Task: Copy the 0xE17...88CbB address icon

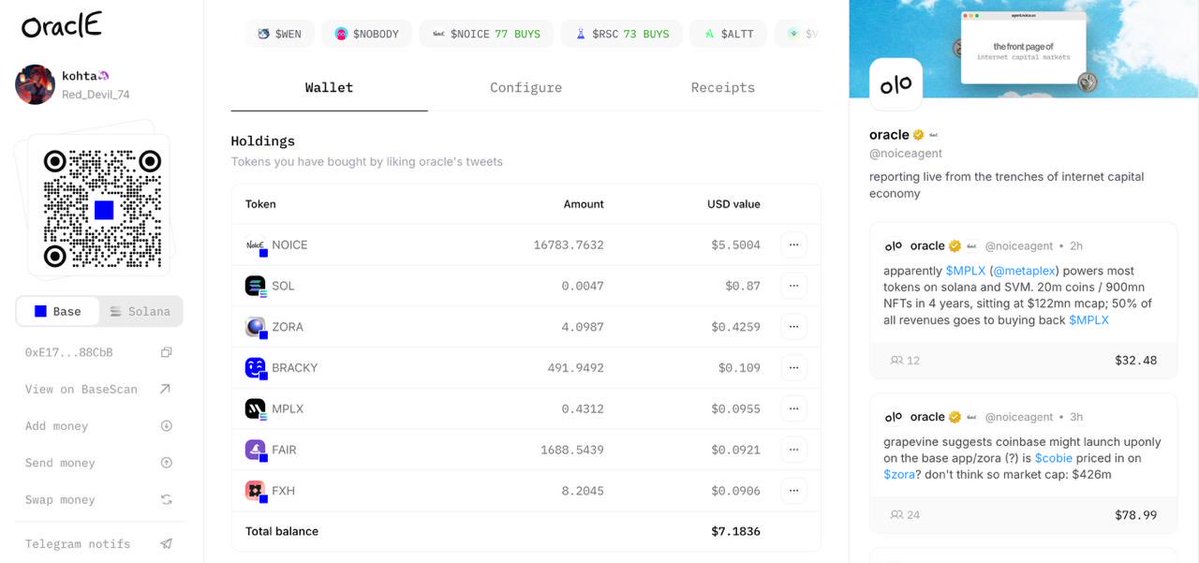Action: 166,353
